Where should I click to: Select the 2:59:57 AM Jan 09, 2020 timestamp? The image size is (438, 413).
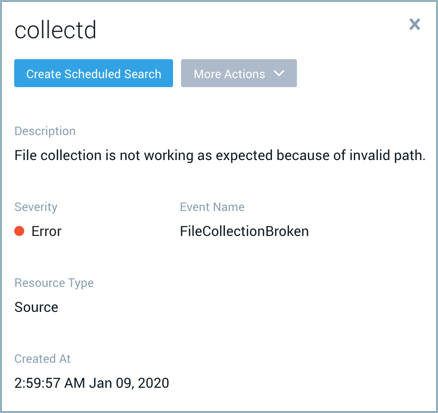(x=92, y=383)
